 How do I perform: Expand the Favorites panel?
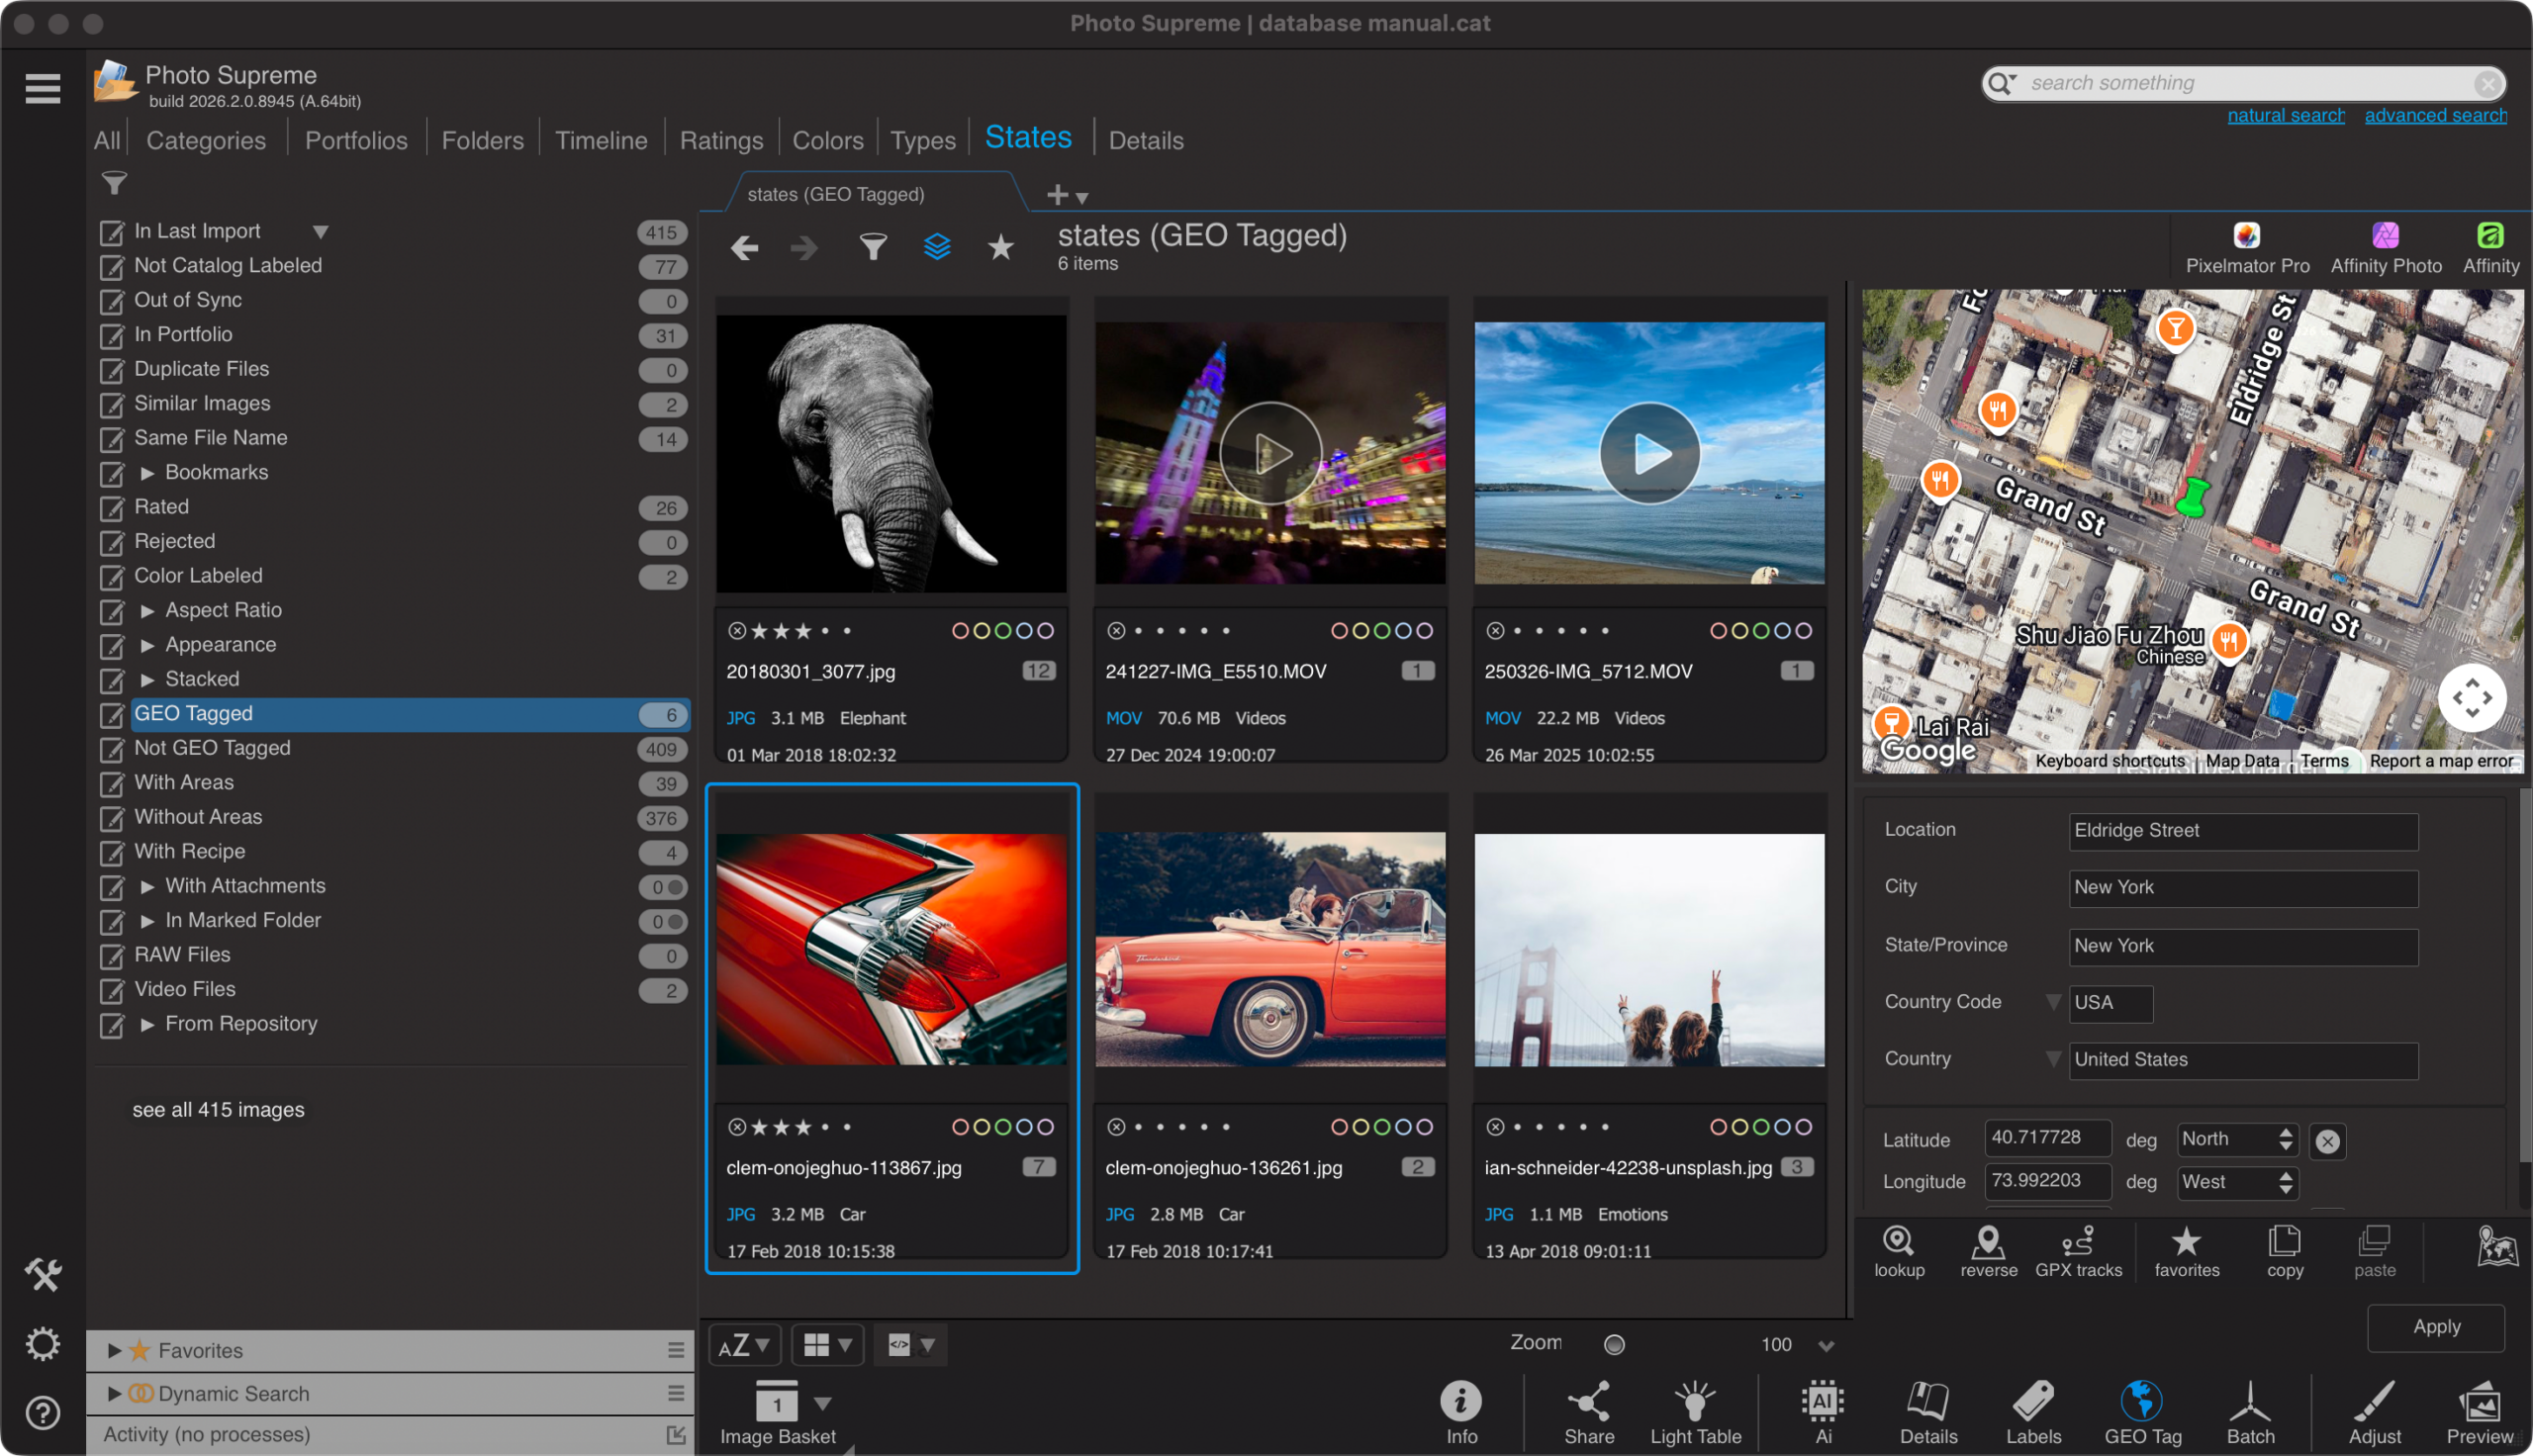point(114,1350)
